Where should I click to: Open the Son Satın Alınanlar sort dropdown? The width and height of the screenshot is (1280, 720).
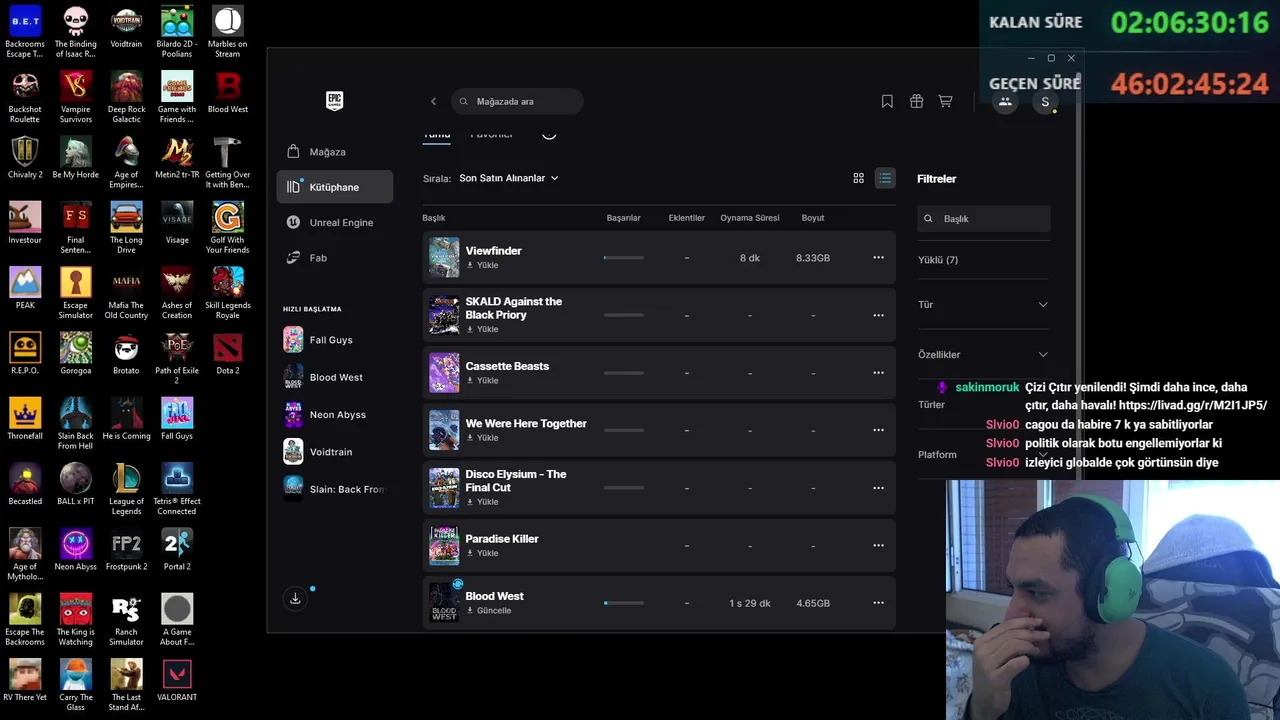pos(508,178)
